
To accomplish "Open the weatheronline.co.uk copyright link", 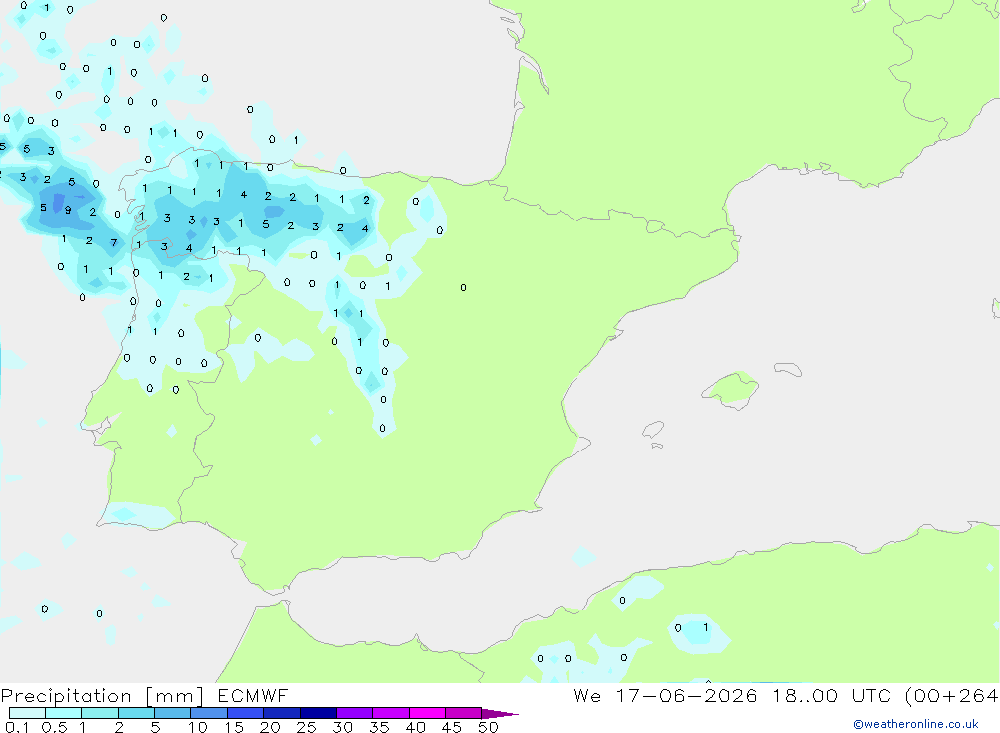I will click(x=916, y=724).
